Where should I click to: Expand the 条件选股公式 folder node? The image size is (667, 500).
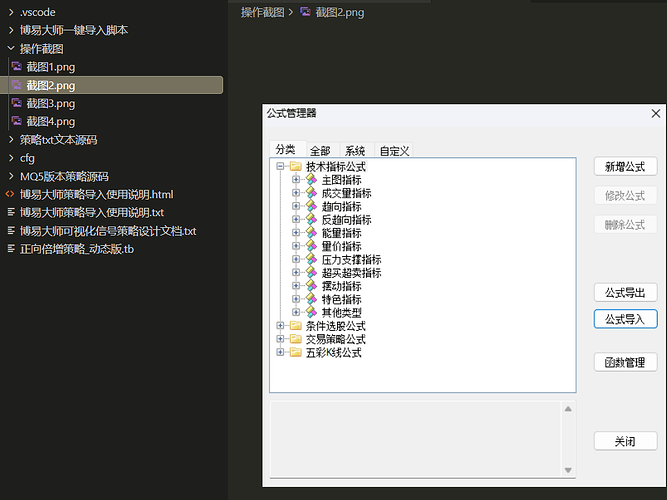pos(280,326)
